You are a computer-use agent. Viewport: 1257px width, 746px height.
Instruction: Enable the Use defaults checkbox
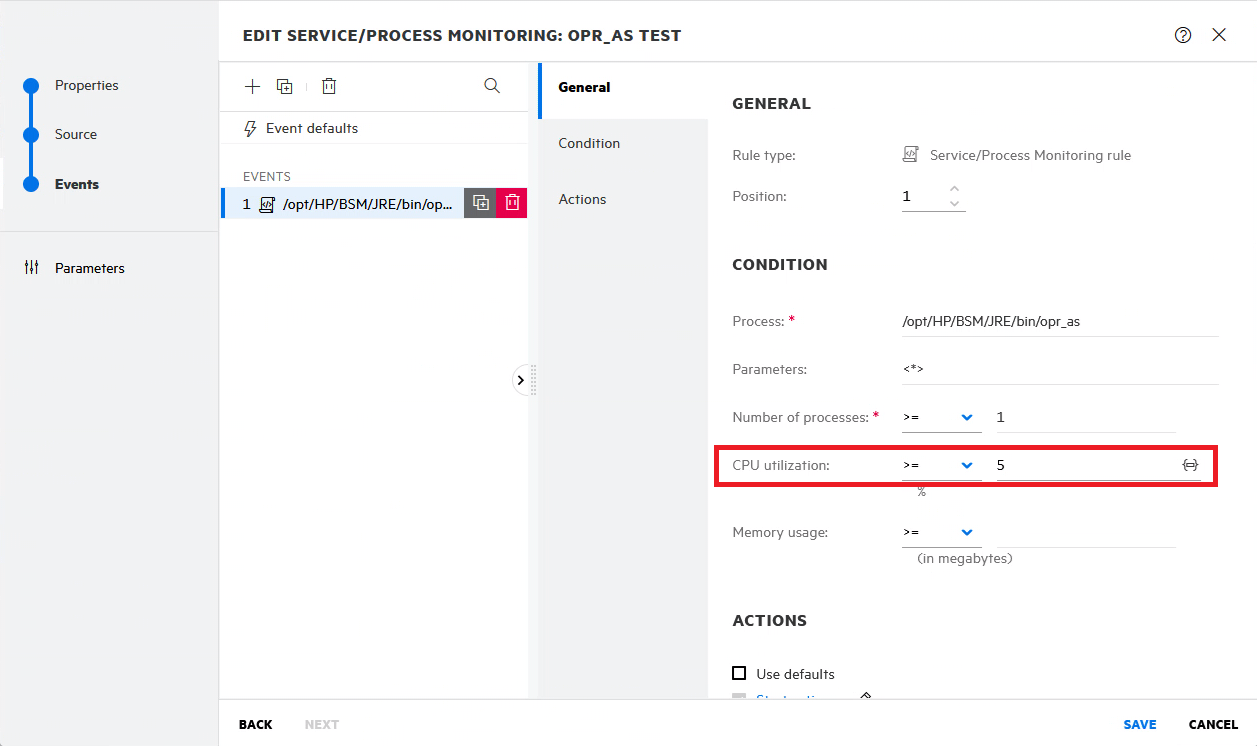point(740,673)
